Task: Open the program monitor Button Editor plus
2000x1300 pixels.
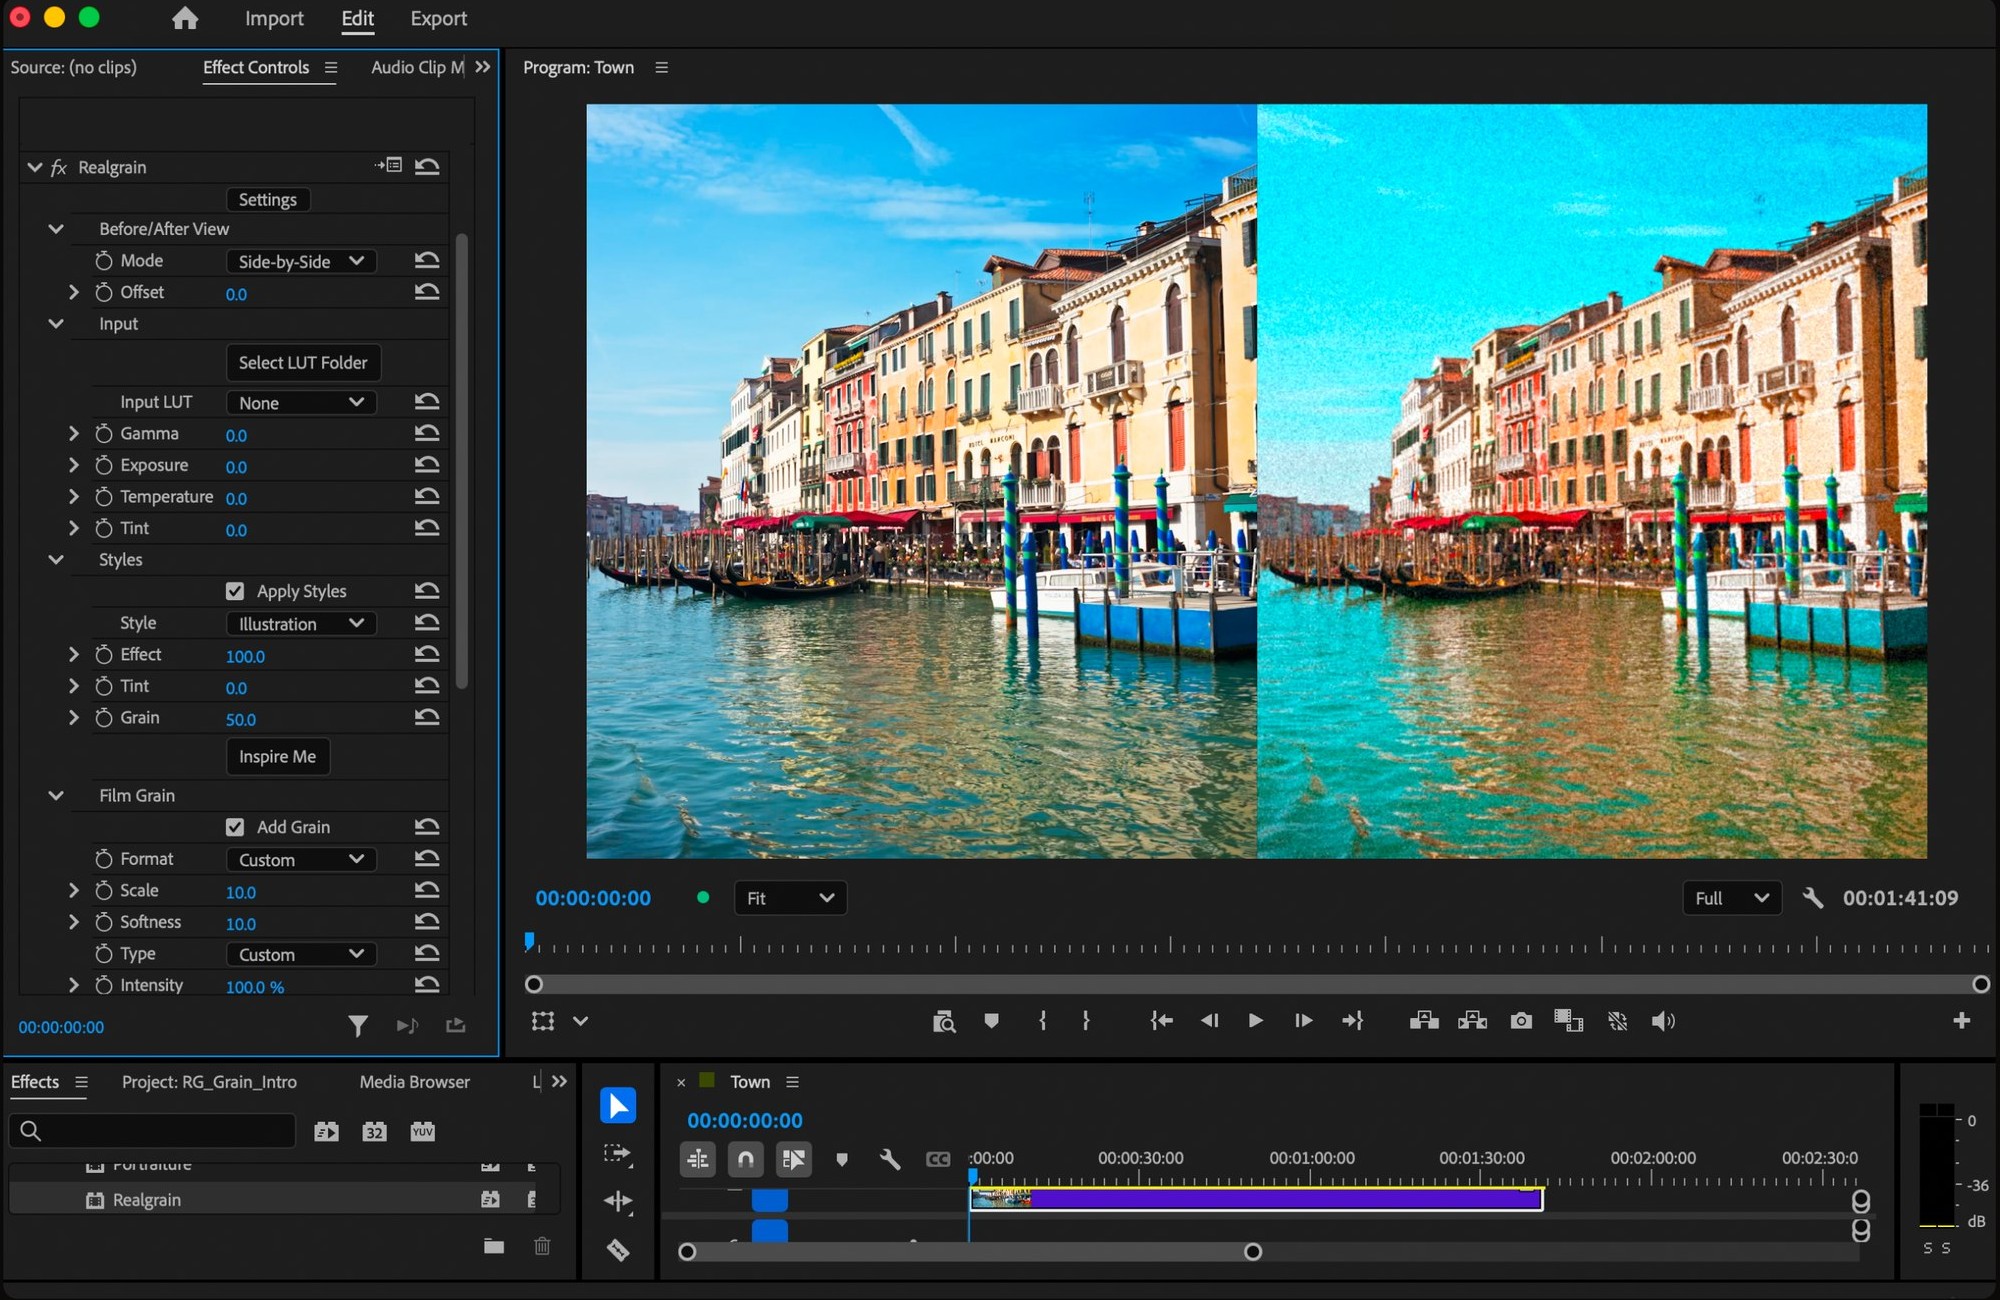Action: [x=1962, y=1020]
